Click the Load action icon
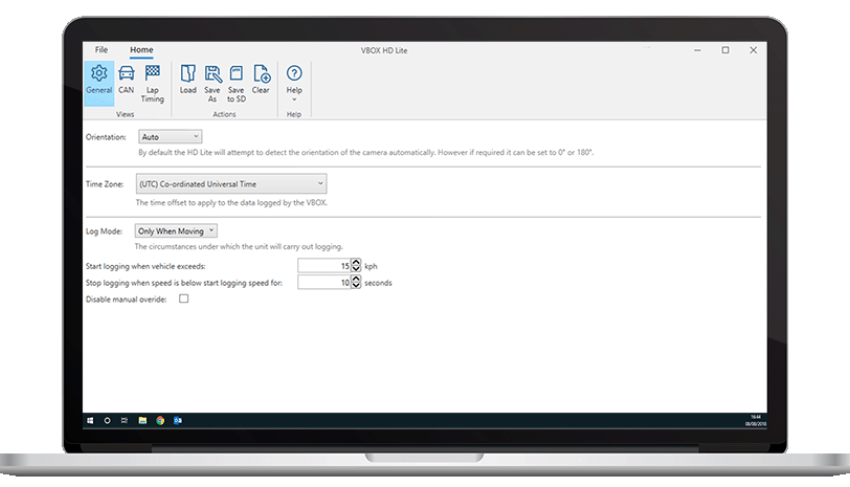 pos(188,78)
